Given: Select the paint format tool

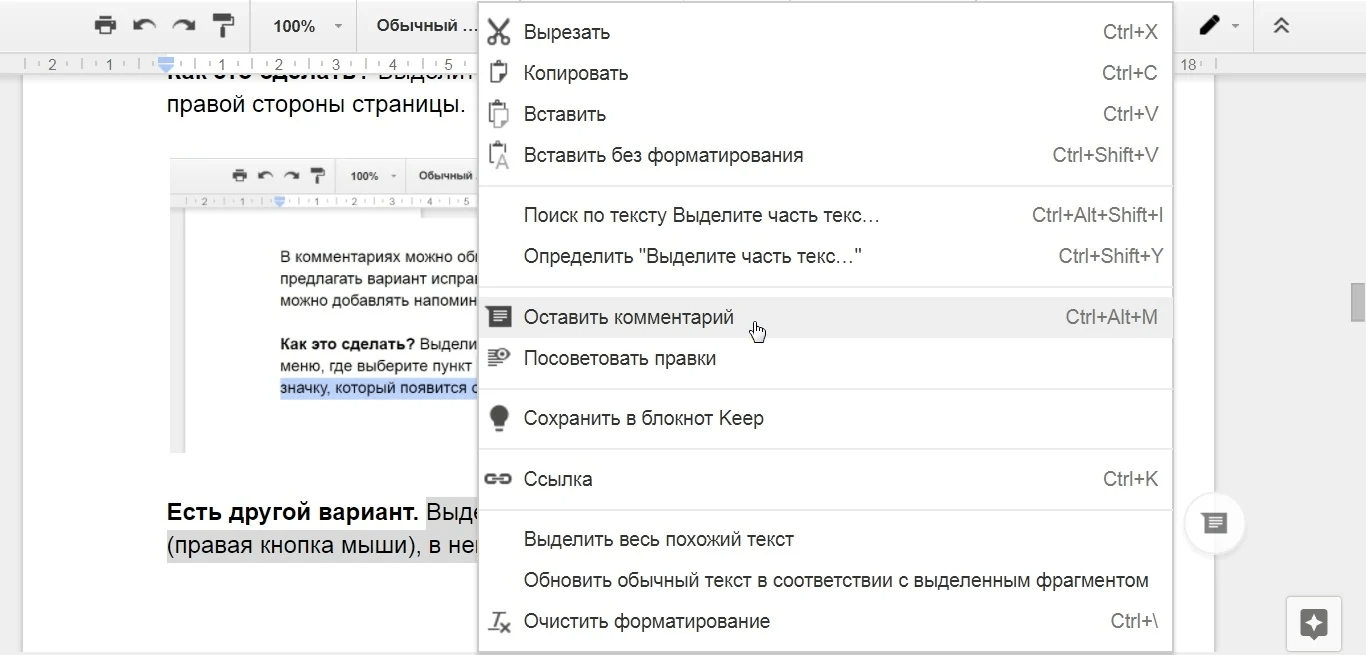Looking at the screenshot, I should coord(224,25).
